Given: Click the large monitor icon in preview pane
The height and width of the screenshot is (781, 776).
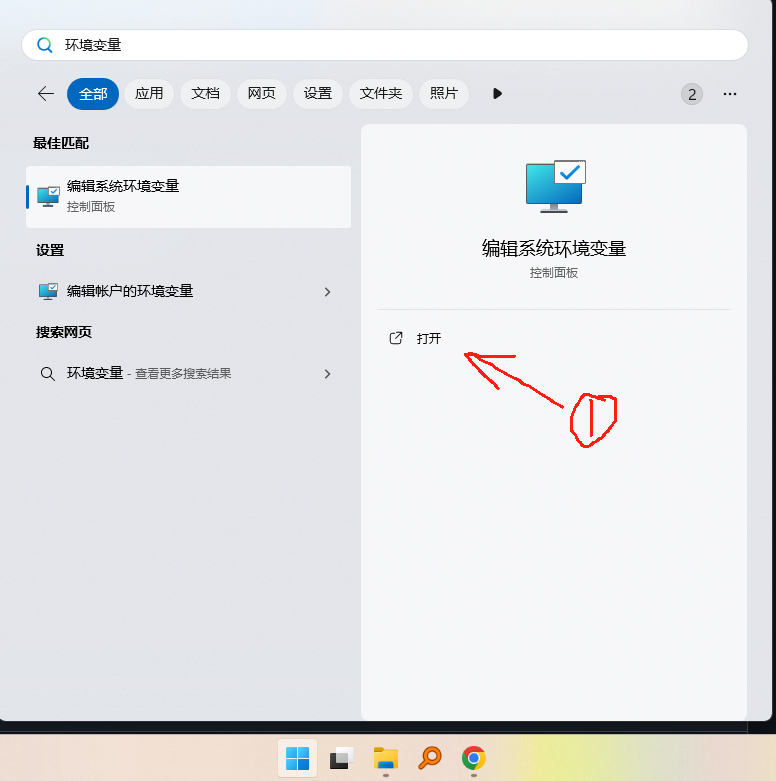Looking at the screenshot, I should 555,186.
